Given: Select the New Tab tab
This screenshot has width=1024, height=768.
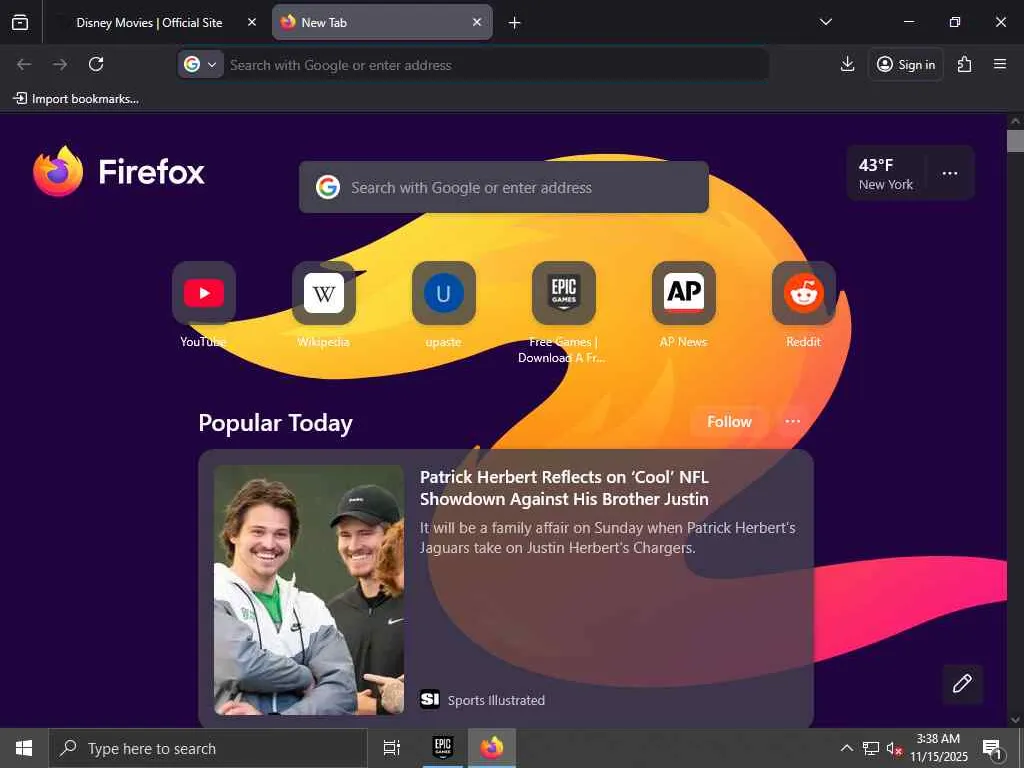Looking at the screenshot, I should 382,22.
